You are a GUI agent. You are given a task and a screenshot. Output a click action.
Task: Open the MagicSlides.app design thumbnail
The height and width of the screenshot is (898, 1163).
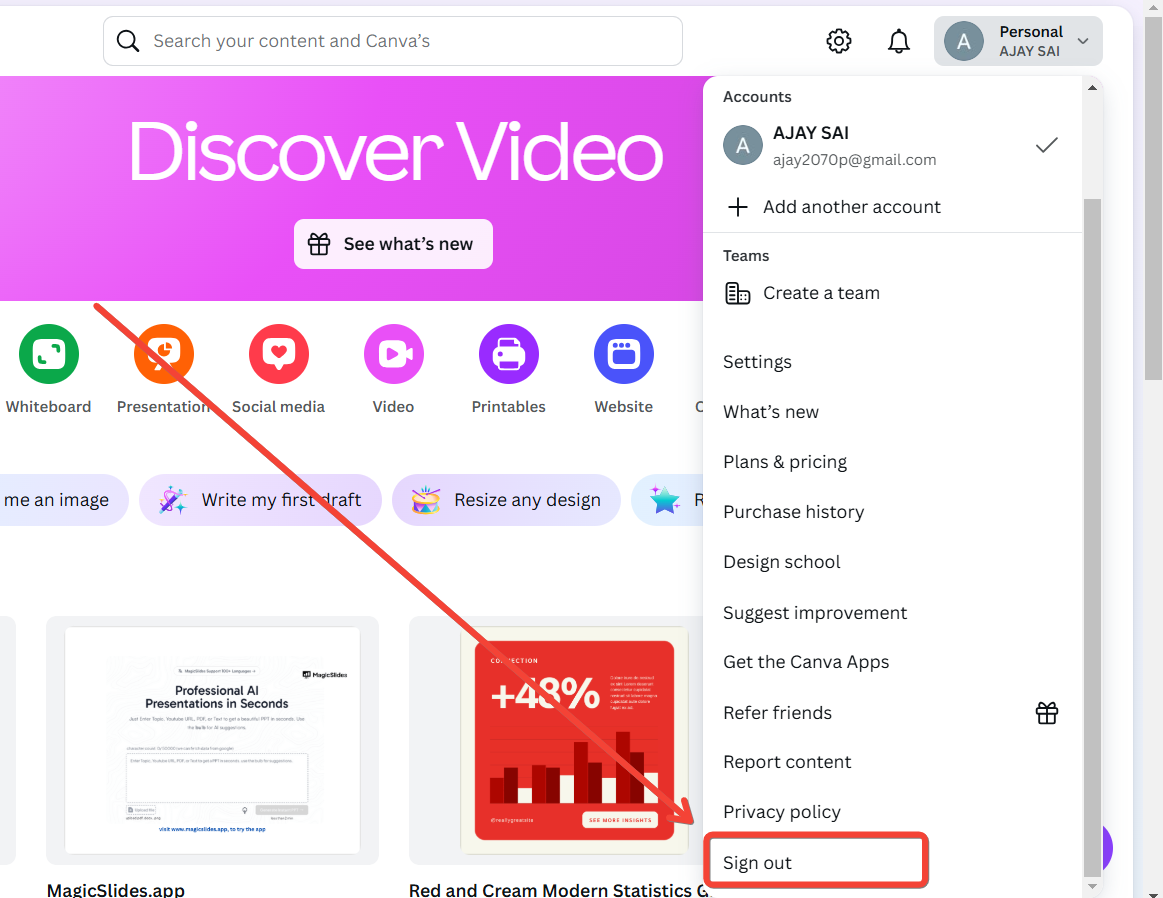212,740
